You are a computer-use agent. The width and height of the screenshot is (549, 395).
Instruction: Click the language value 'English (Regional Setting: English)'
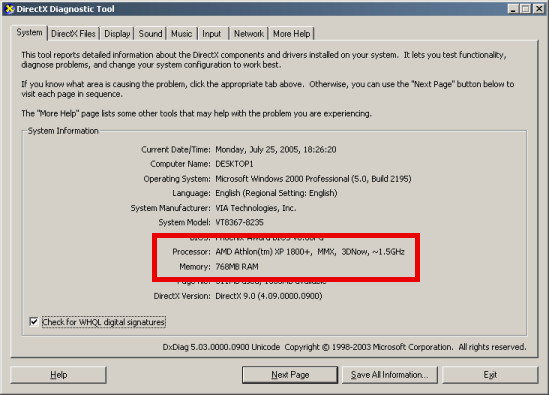click(276, 193)
